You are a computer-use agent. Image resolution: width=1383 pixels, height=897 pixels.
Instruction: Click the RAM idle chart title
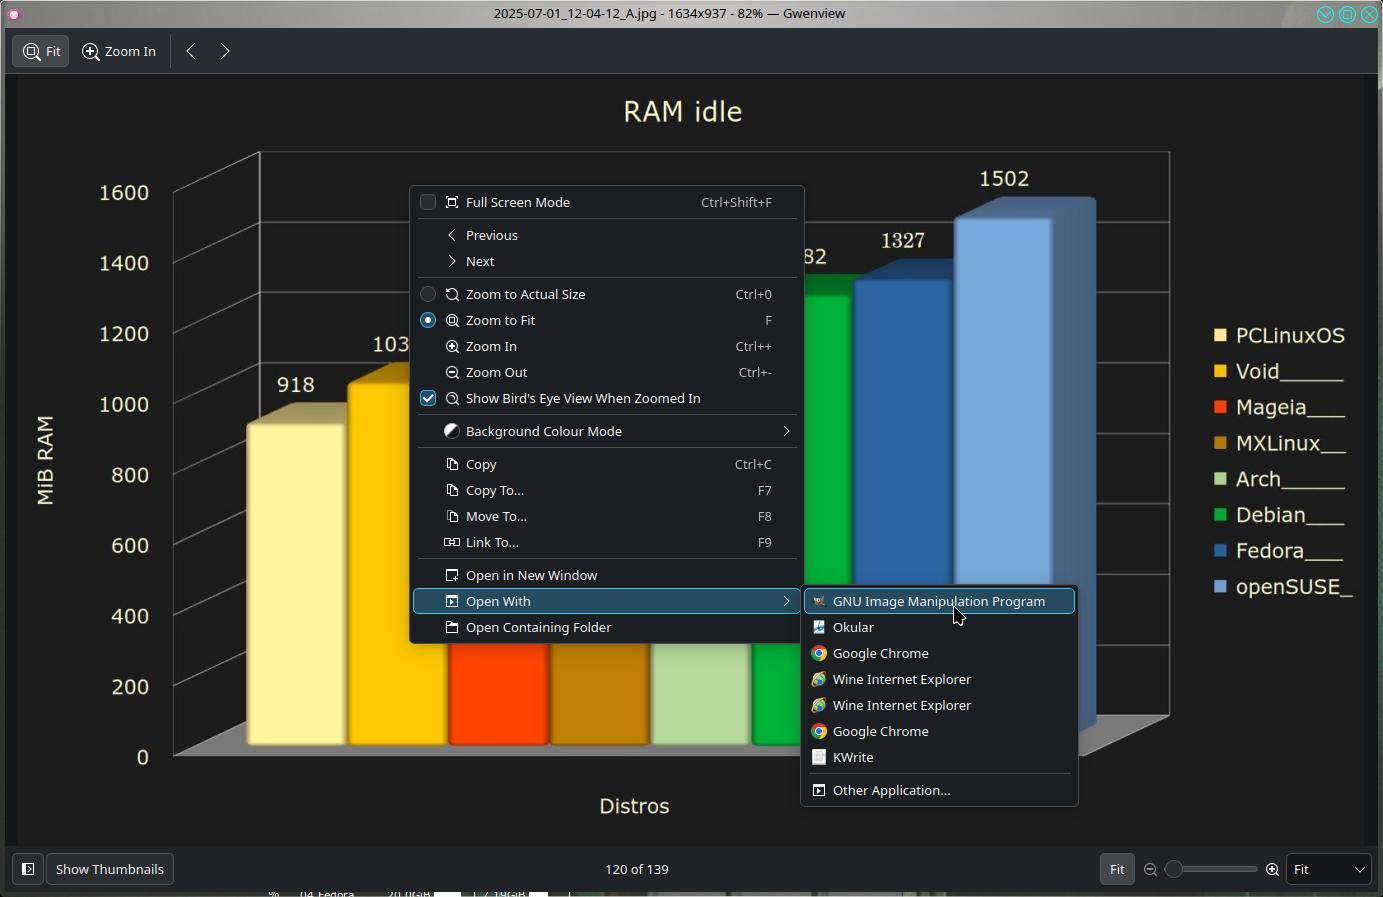(683, 111)
